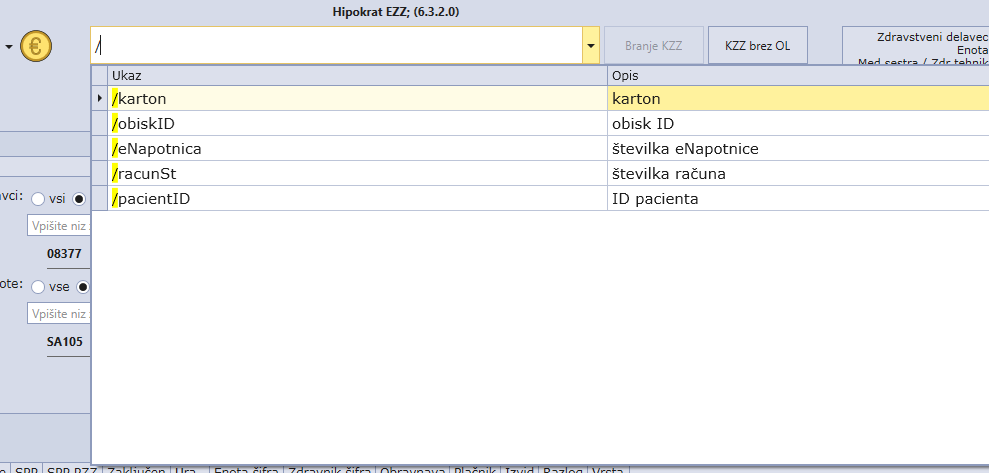Click the Branje KZZ button
This screenshot has height=473, width=989.
[653, 45]
